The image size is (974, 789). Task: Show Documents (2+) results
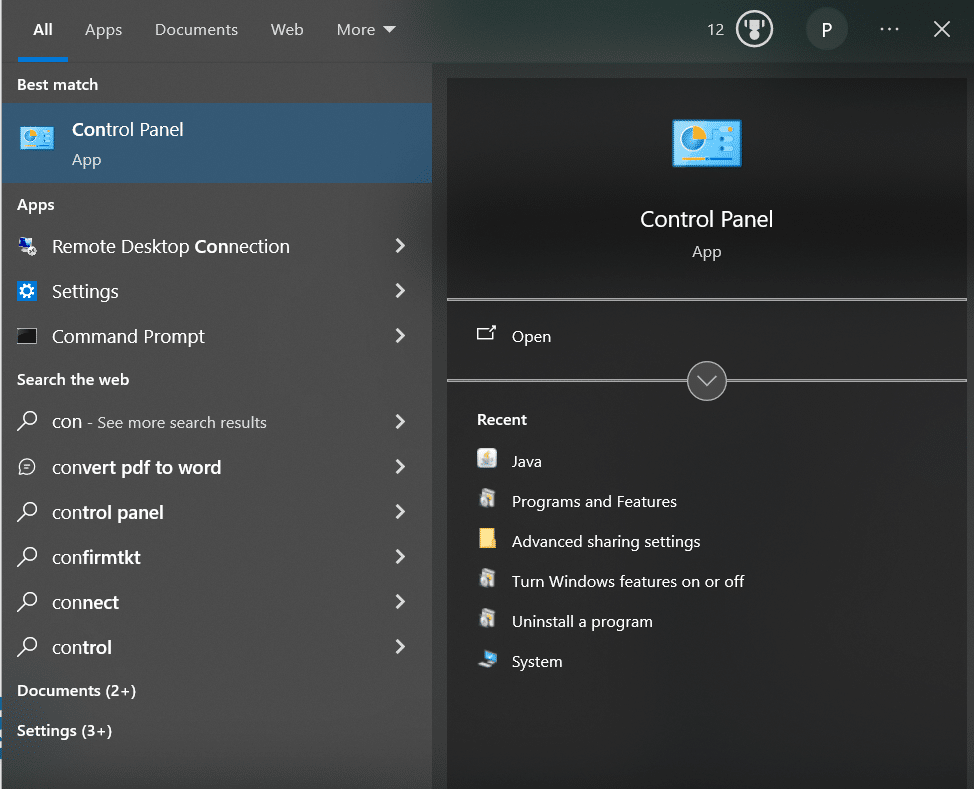click(76, 690)
